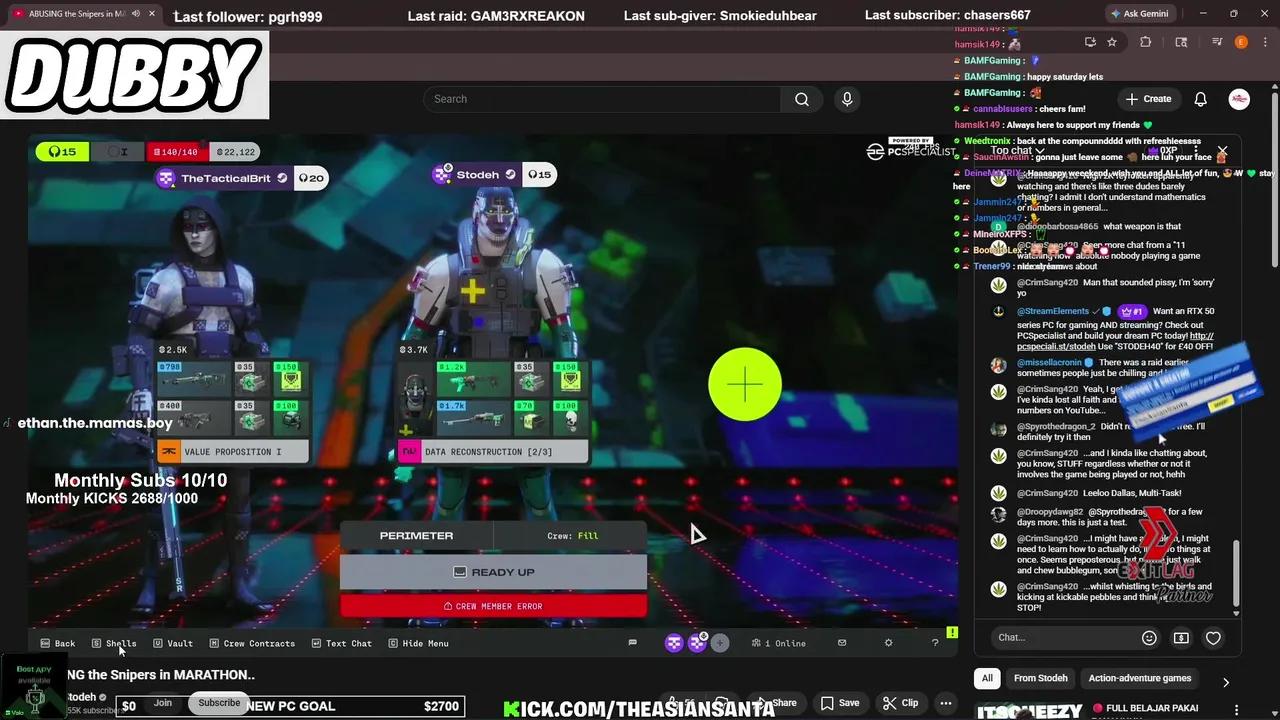Open the emoji picker in chat box

click(x=1149, y=638)
